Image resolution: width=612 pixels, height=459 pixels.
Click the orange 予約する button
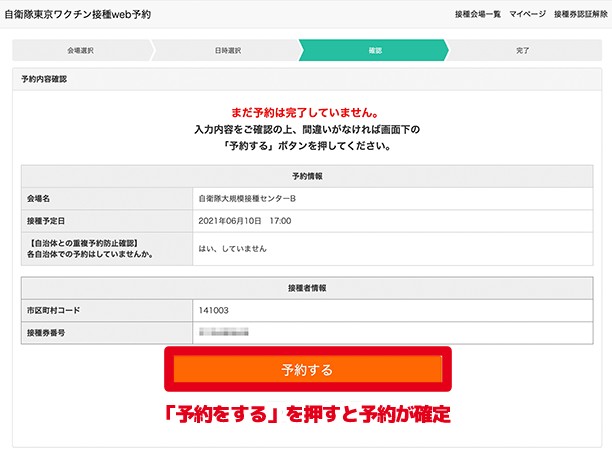(308, 369)
